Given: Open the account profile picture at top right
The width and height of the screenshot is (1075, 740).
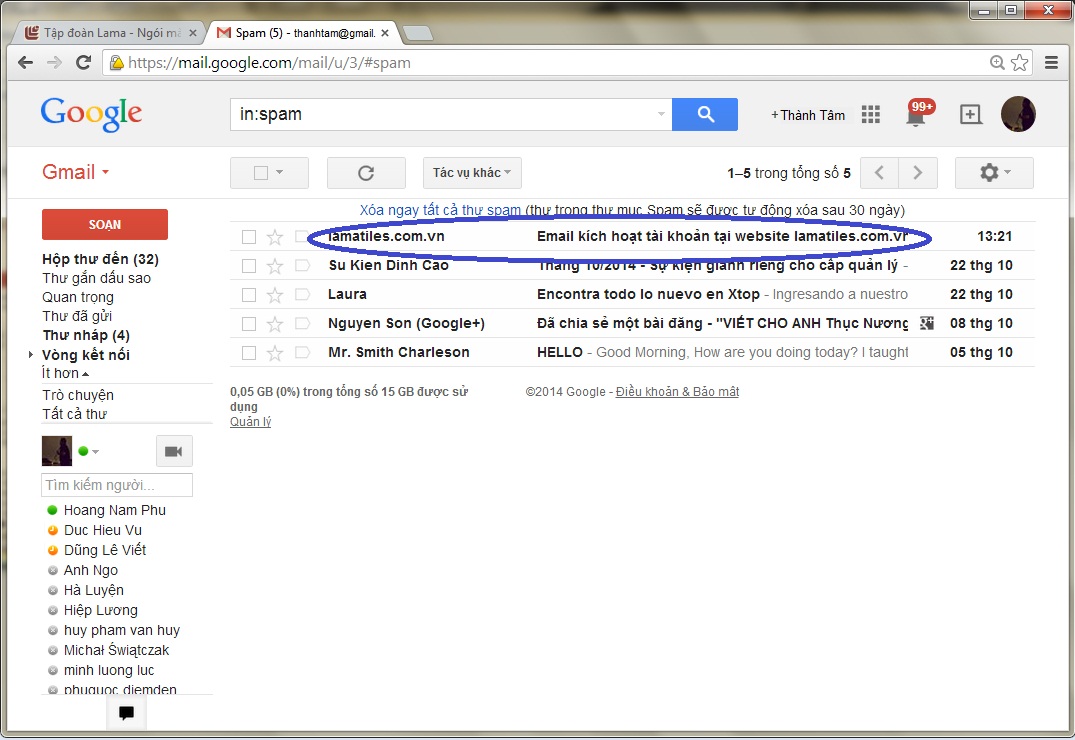Looking at the screenshot, I should [1018, 114].
